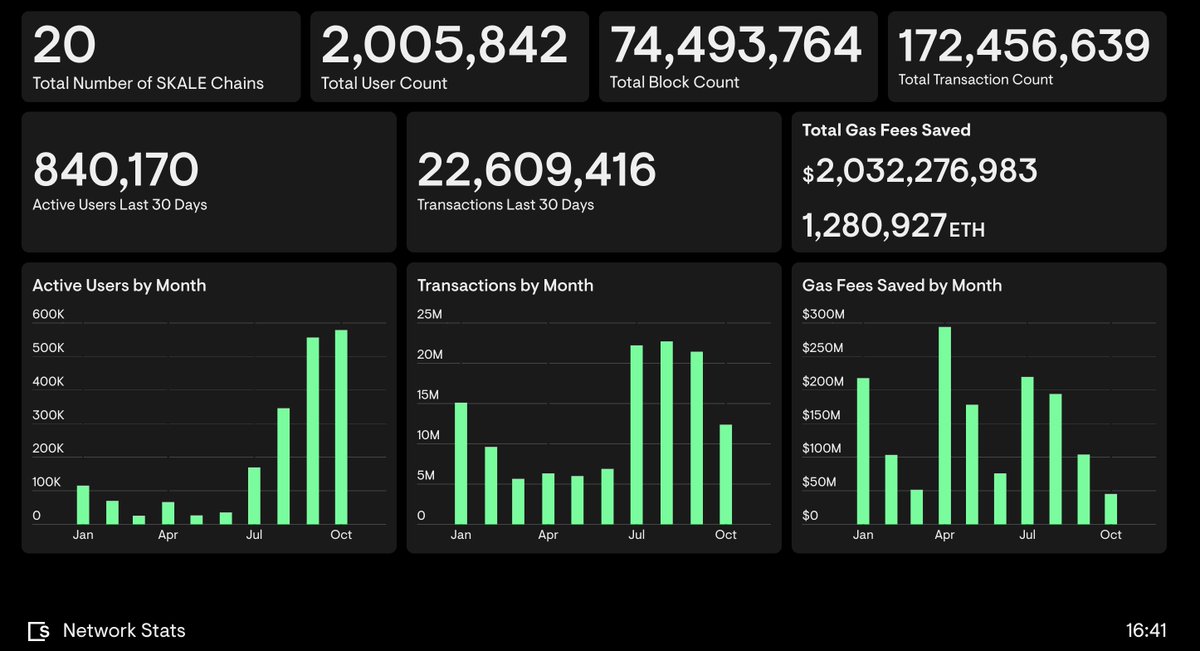Click the October bar in Active Users chart
Screen dimensions: 1200x651
[341, 427]
